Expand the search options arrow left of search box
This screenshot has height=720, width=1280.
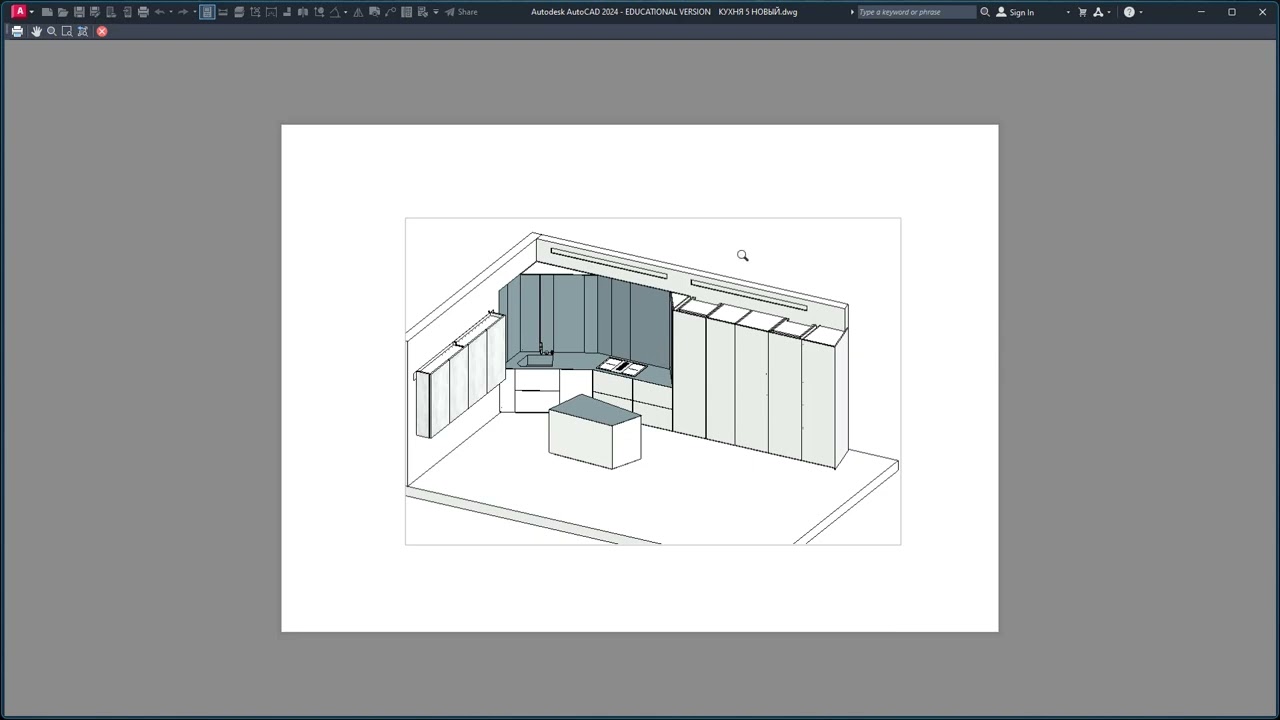point(852,12)
